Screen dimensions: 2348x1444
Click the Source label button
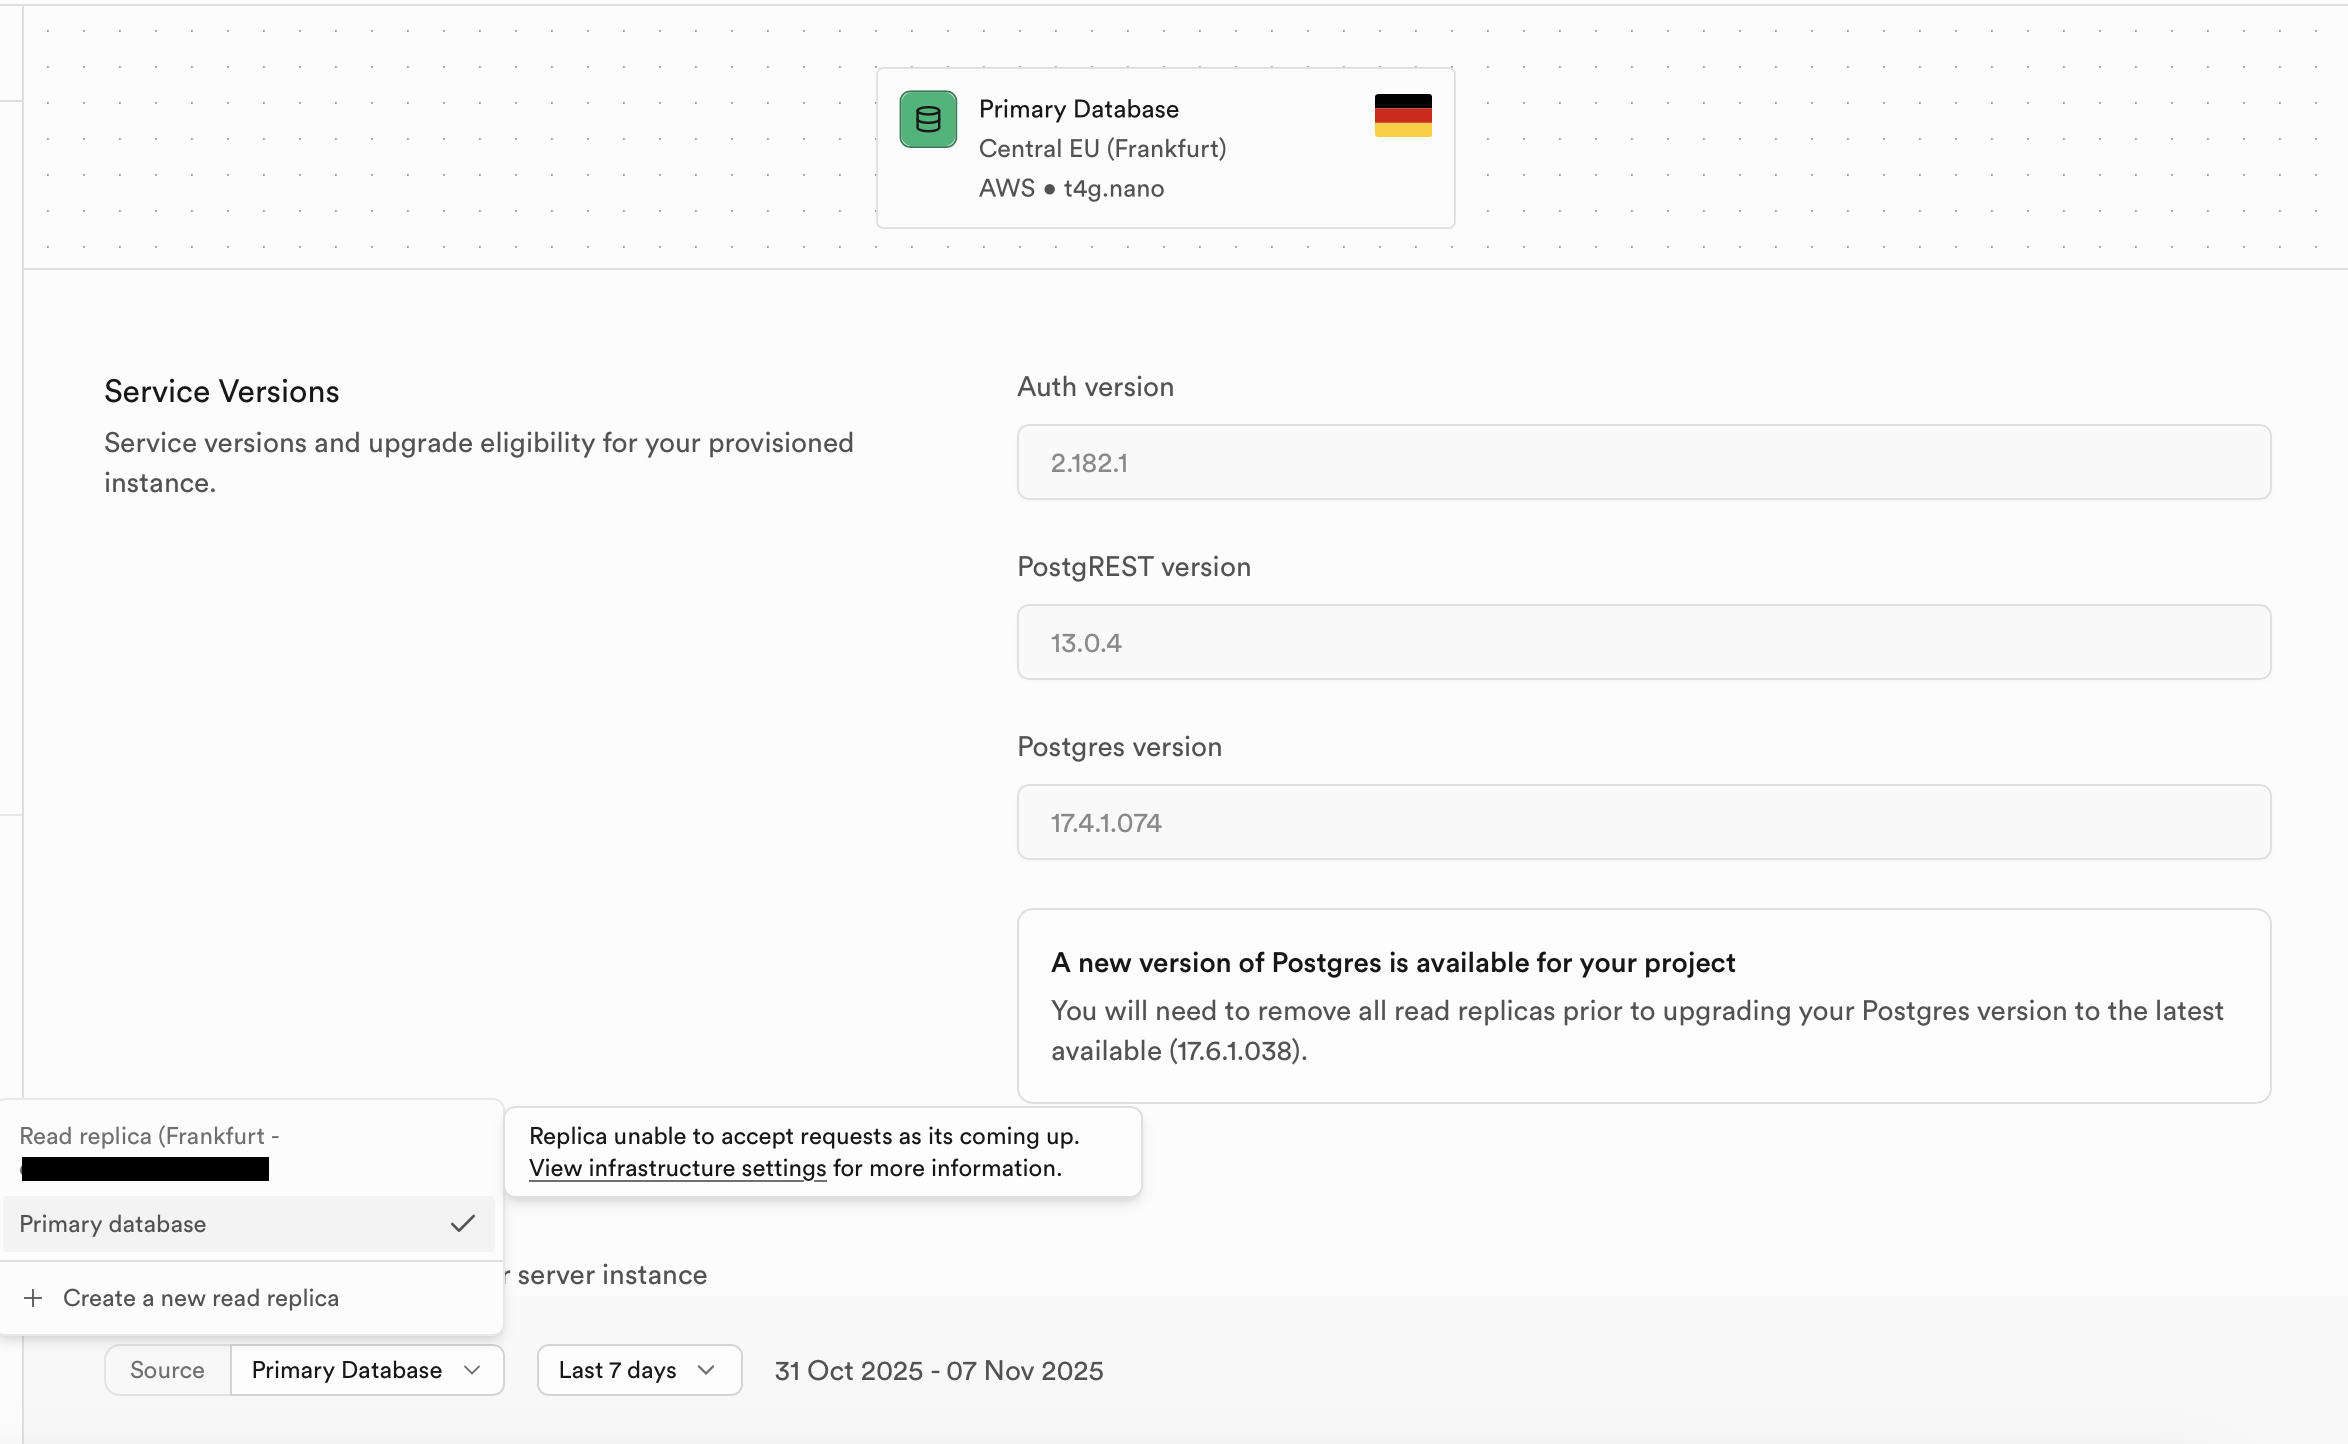point(167,1370)
